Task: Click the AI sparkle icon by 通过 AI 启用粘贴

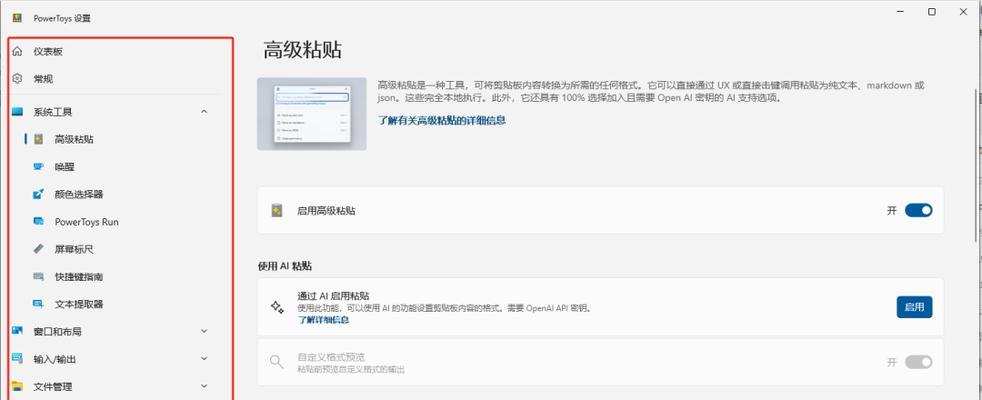Action: [277, 307]
